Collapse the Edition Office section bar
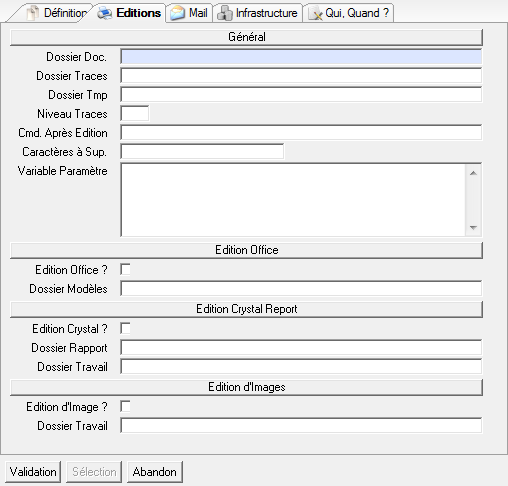The width and height of the screenshot is (508, 486). click(x=246, y=250)
